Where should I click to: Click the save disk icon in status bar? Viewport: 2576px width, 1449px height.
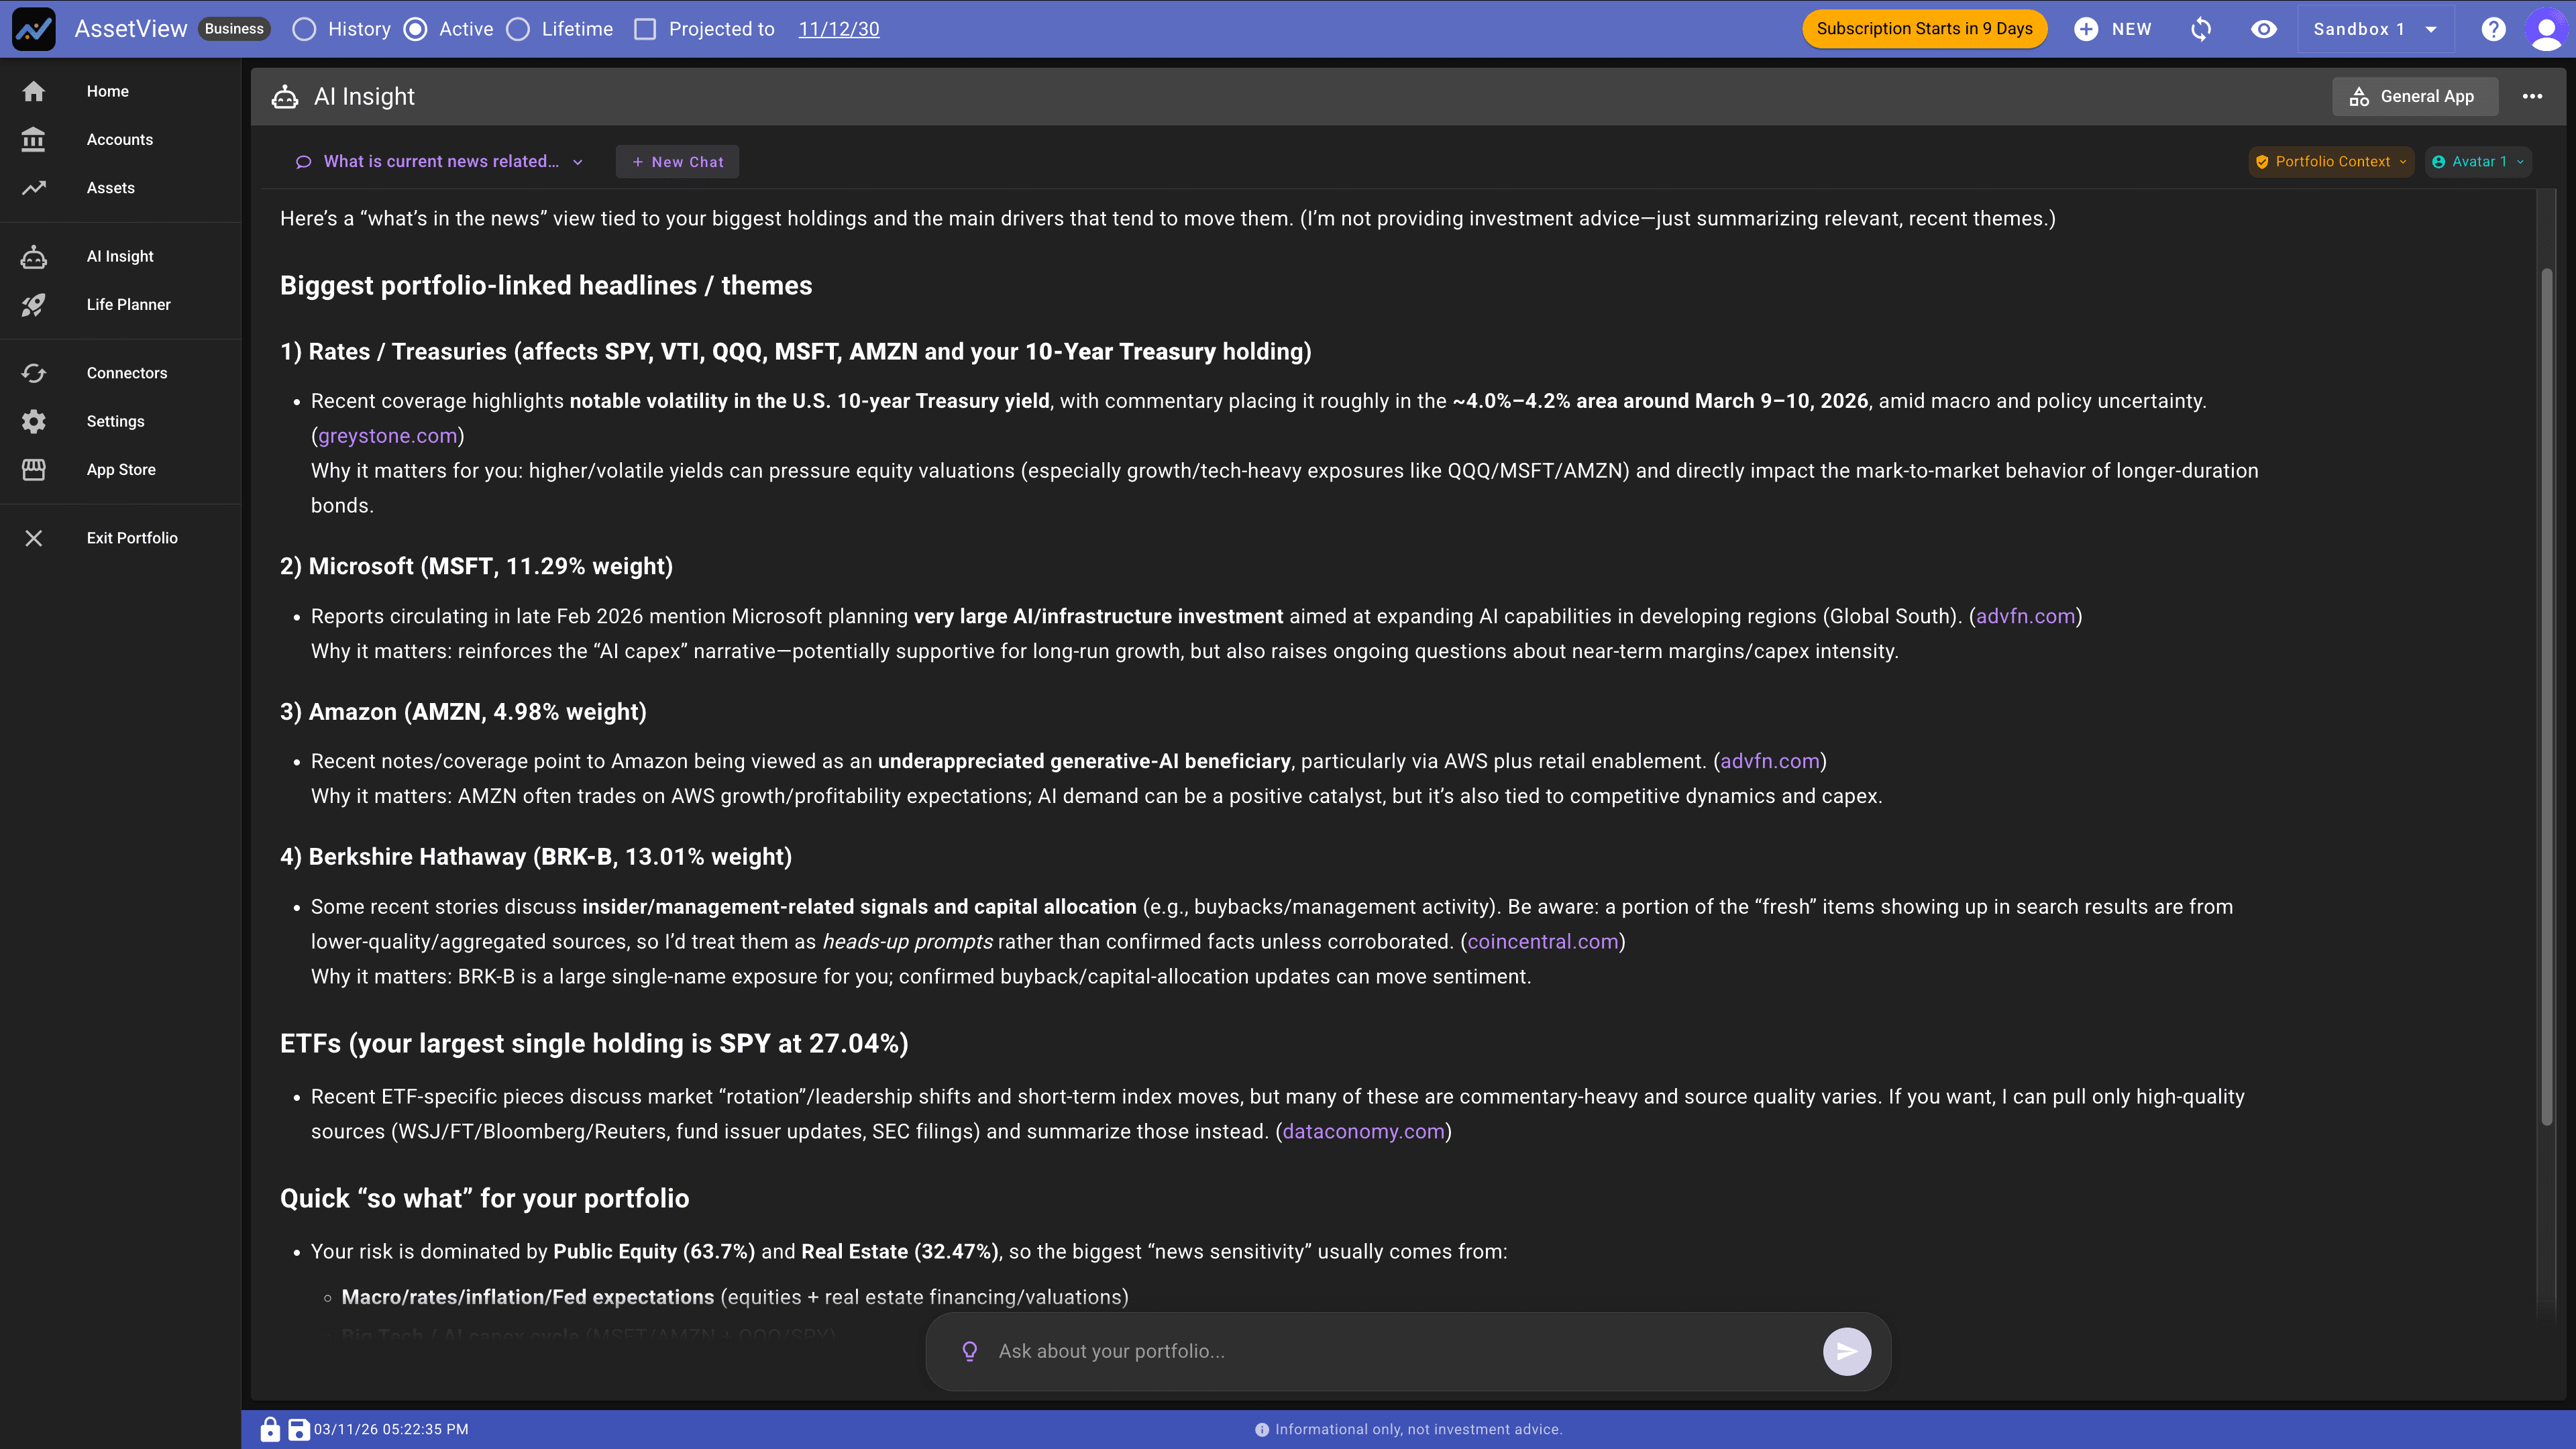coord(298,1429)
